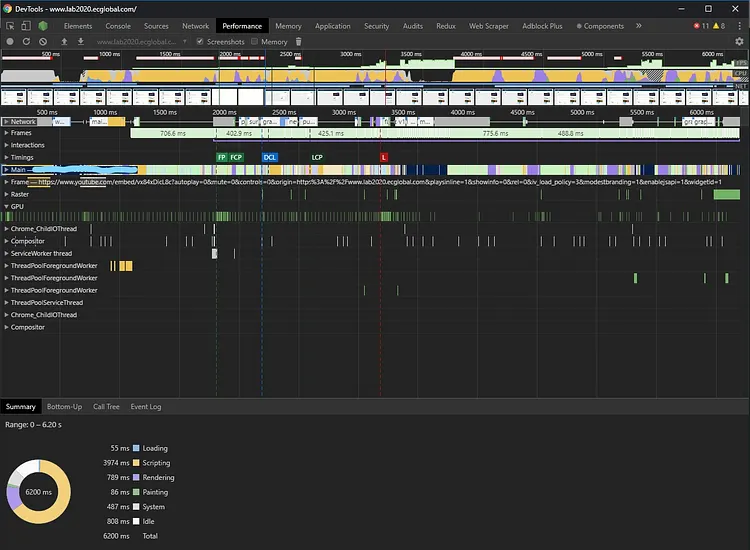750x550 pixels.
Task: Click the red error count indicator
Action: [x=701, y=26]
